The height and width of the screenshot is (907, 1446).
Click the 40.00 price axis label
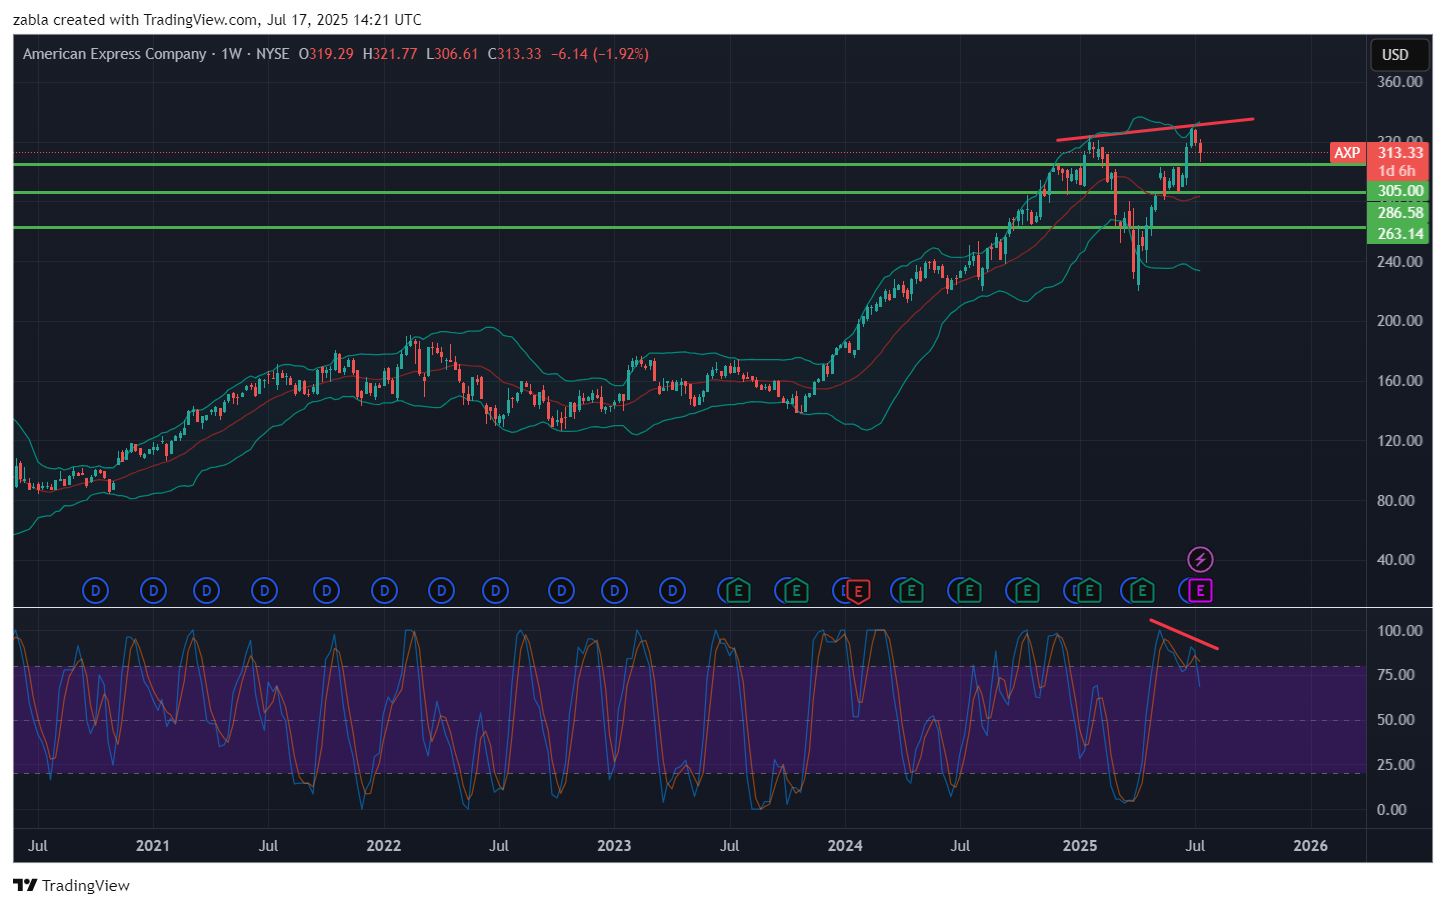click(x=1396, y=560)
